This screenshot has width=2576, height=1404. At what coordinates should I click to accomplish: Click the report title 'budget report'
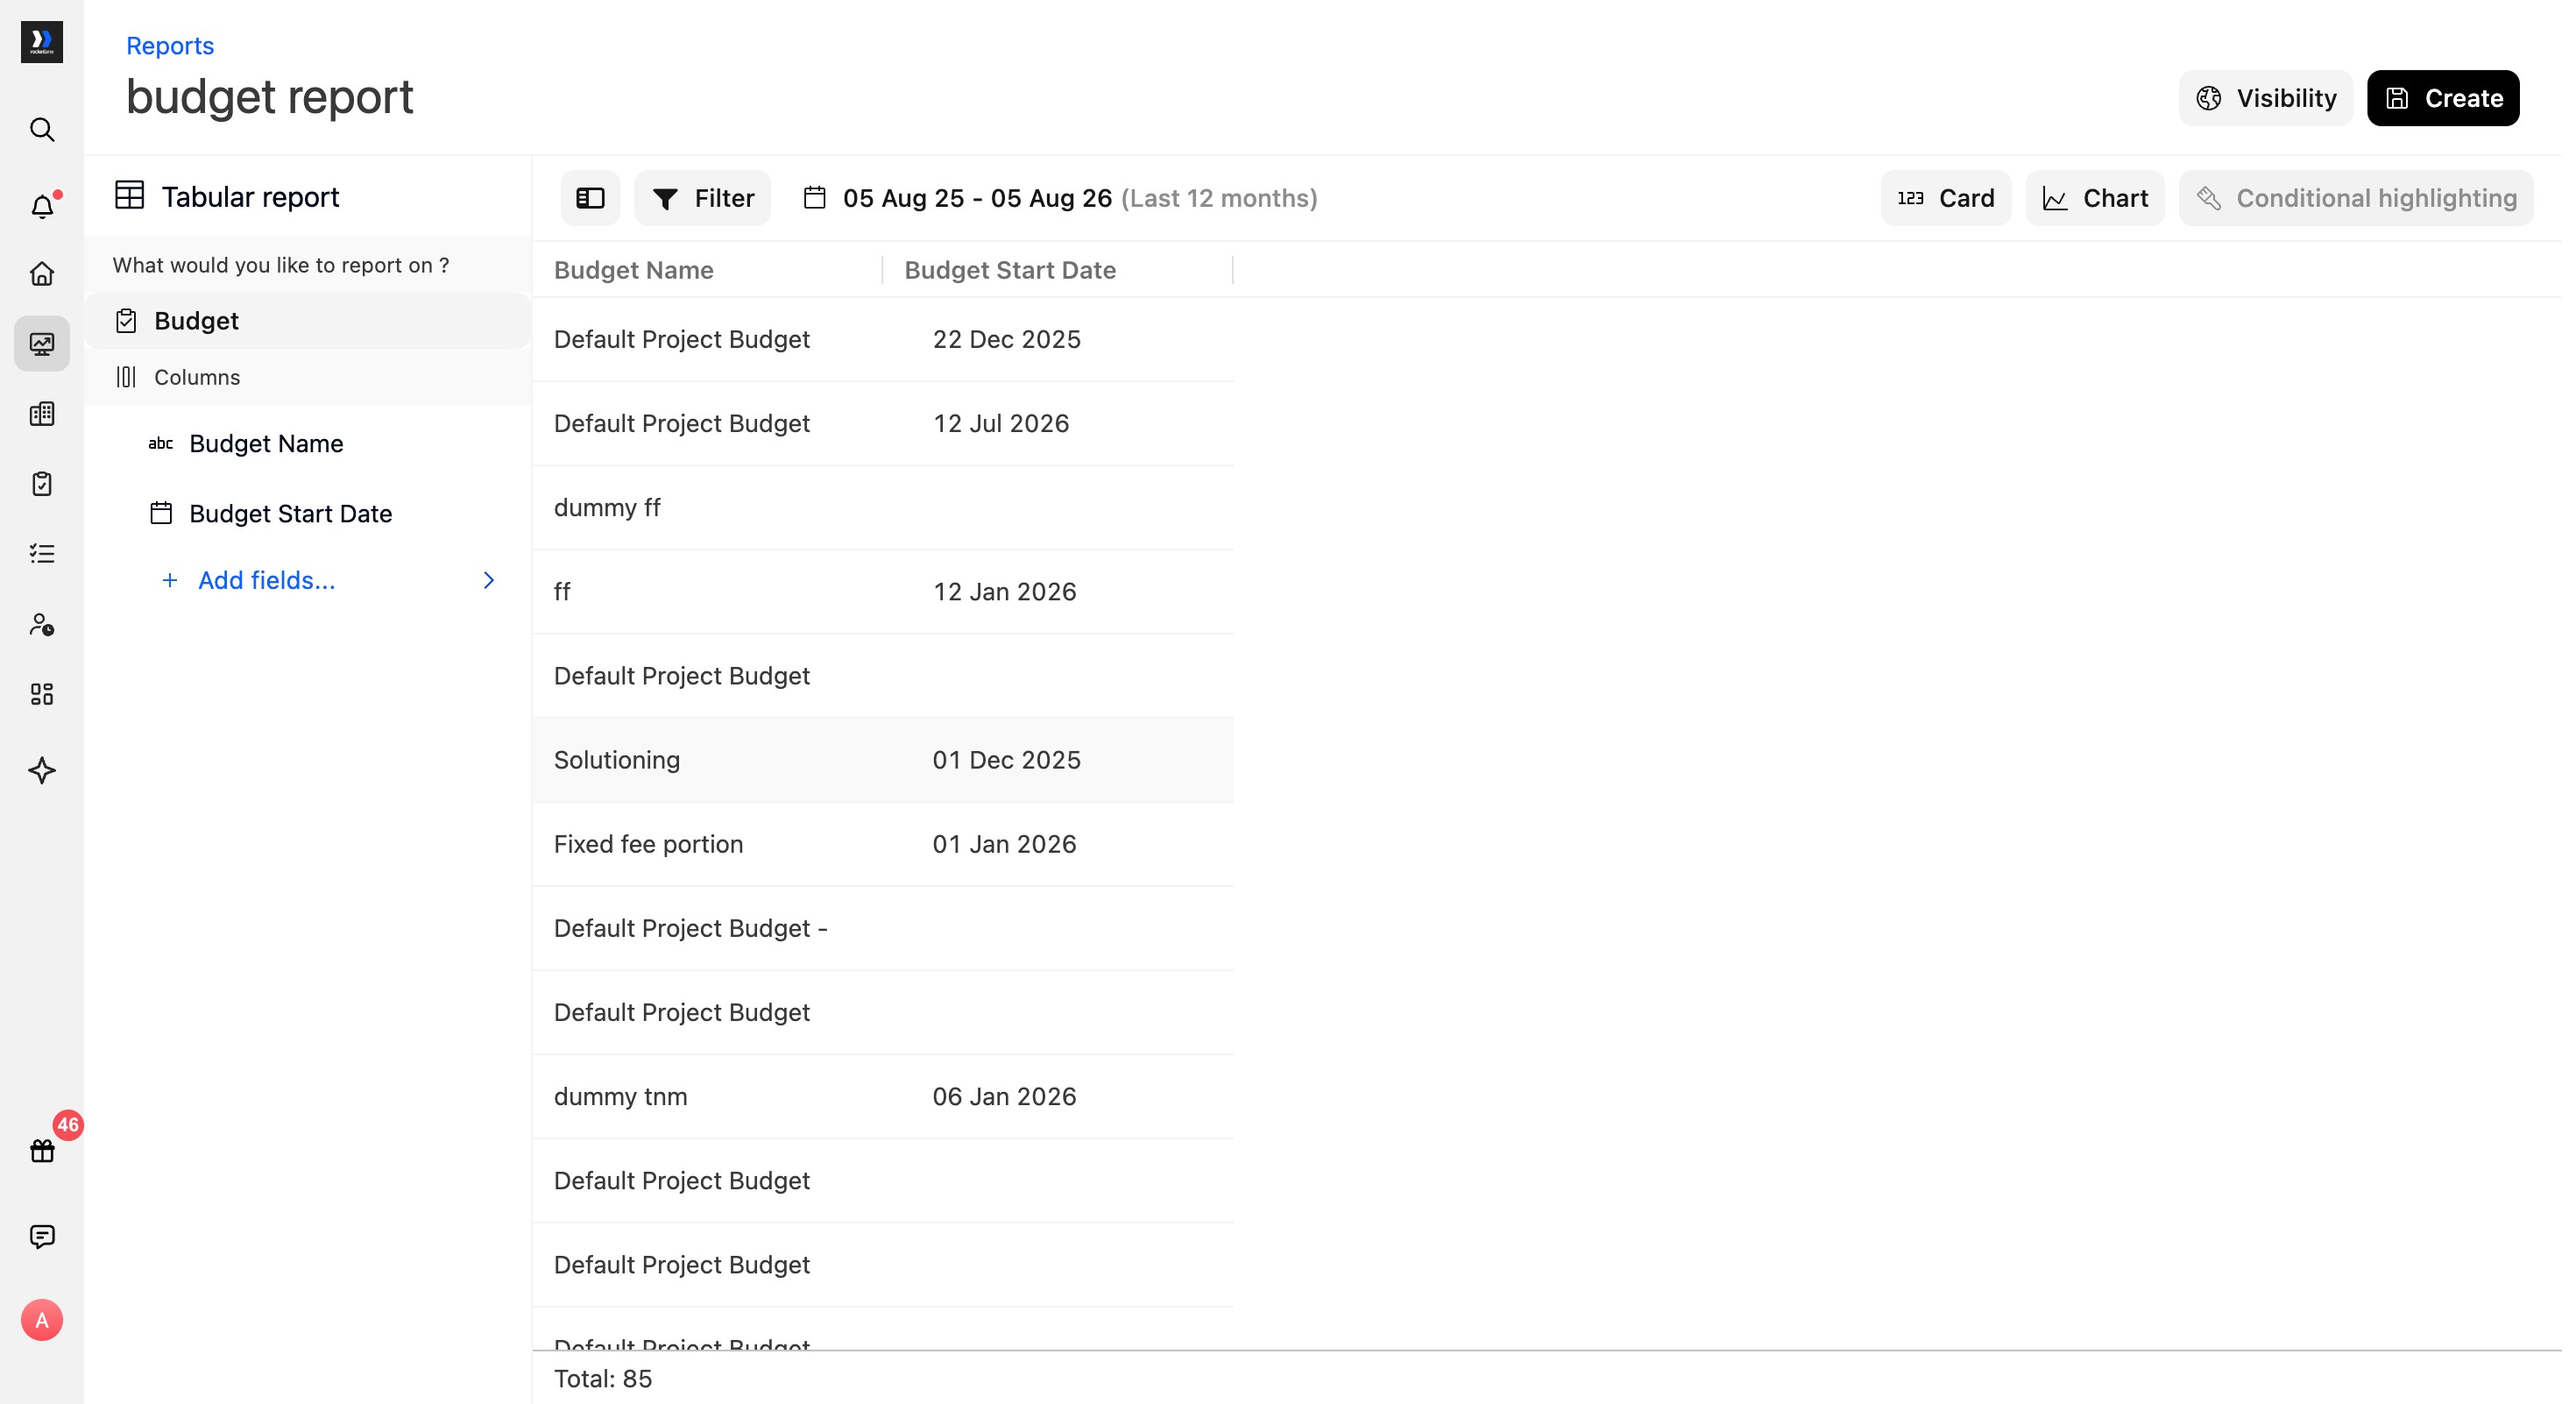[270, 97]
